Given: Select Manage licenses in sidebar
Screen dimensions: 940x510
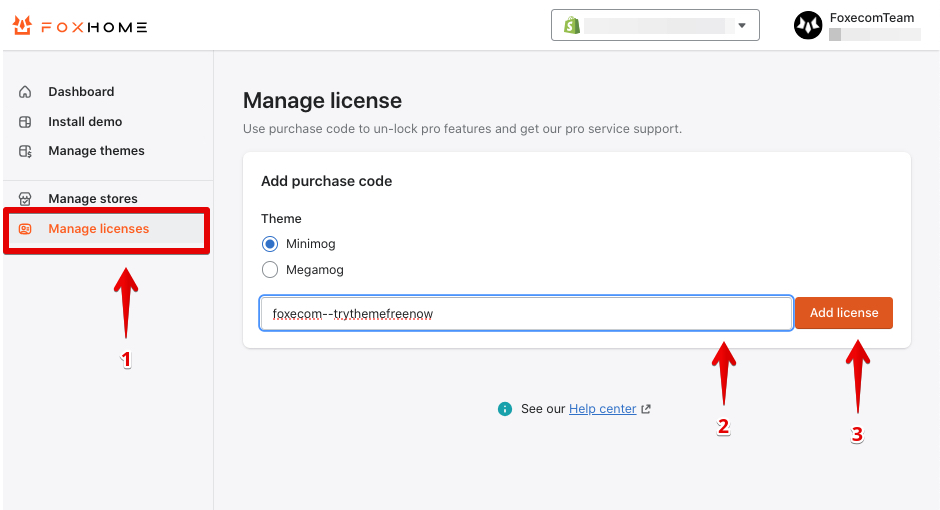Looking at the screenshot, I should pyautogui.click(x=107, y=229).
